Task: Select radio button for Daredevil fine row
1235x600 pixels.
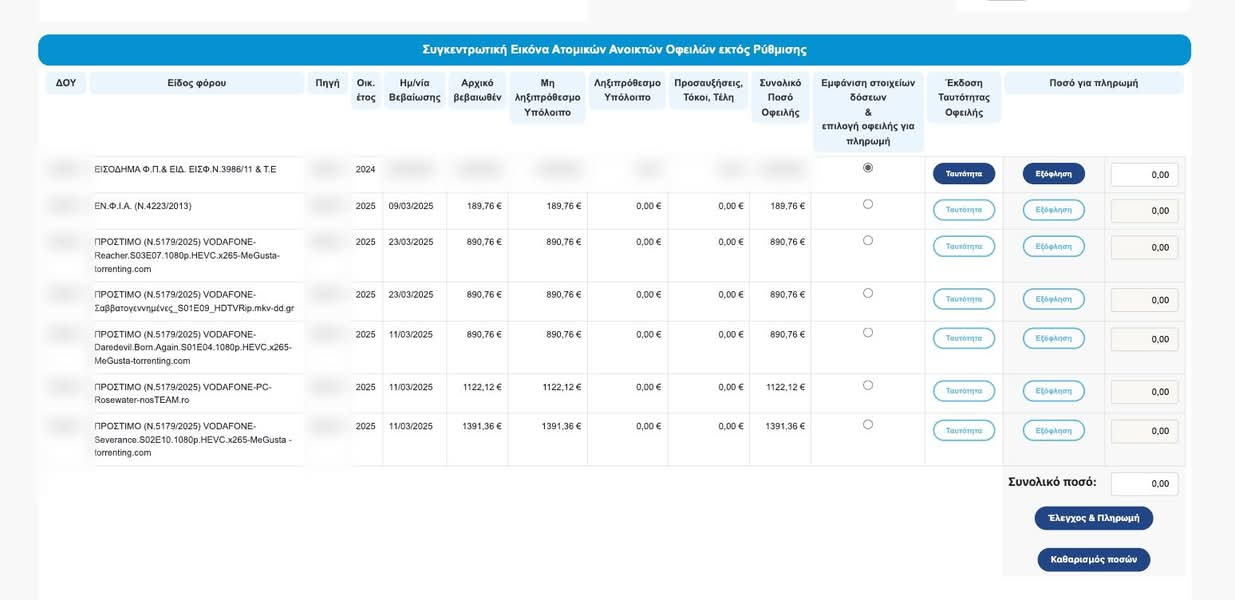Action: (867, 332)
